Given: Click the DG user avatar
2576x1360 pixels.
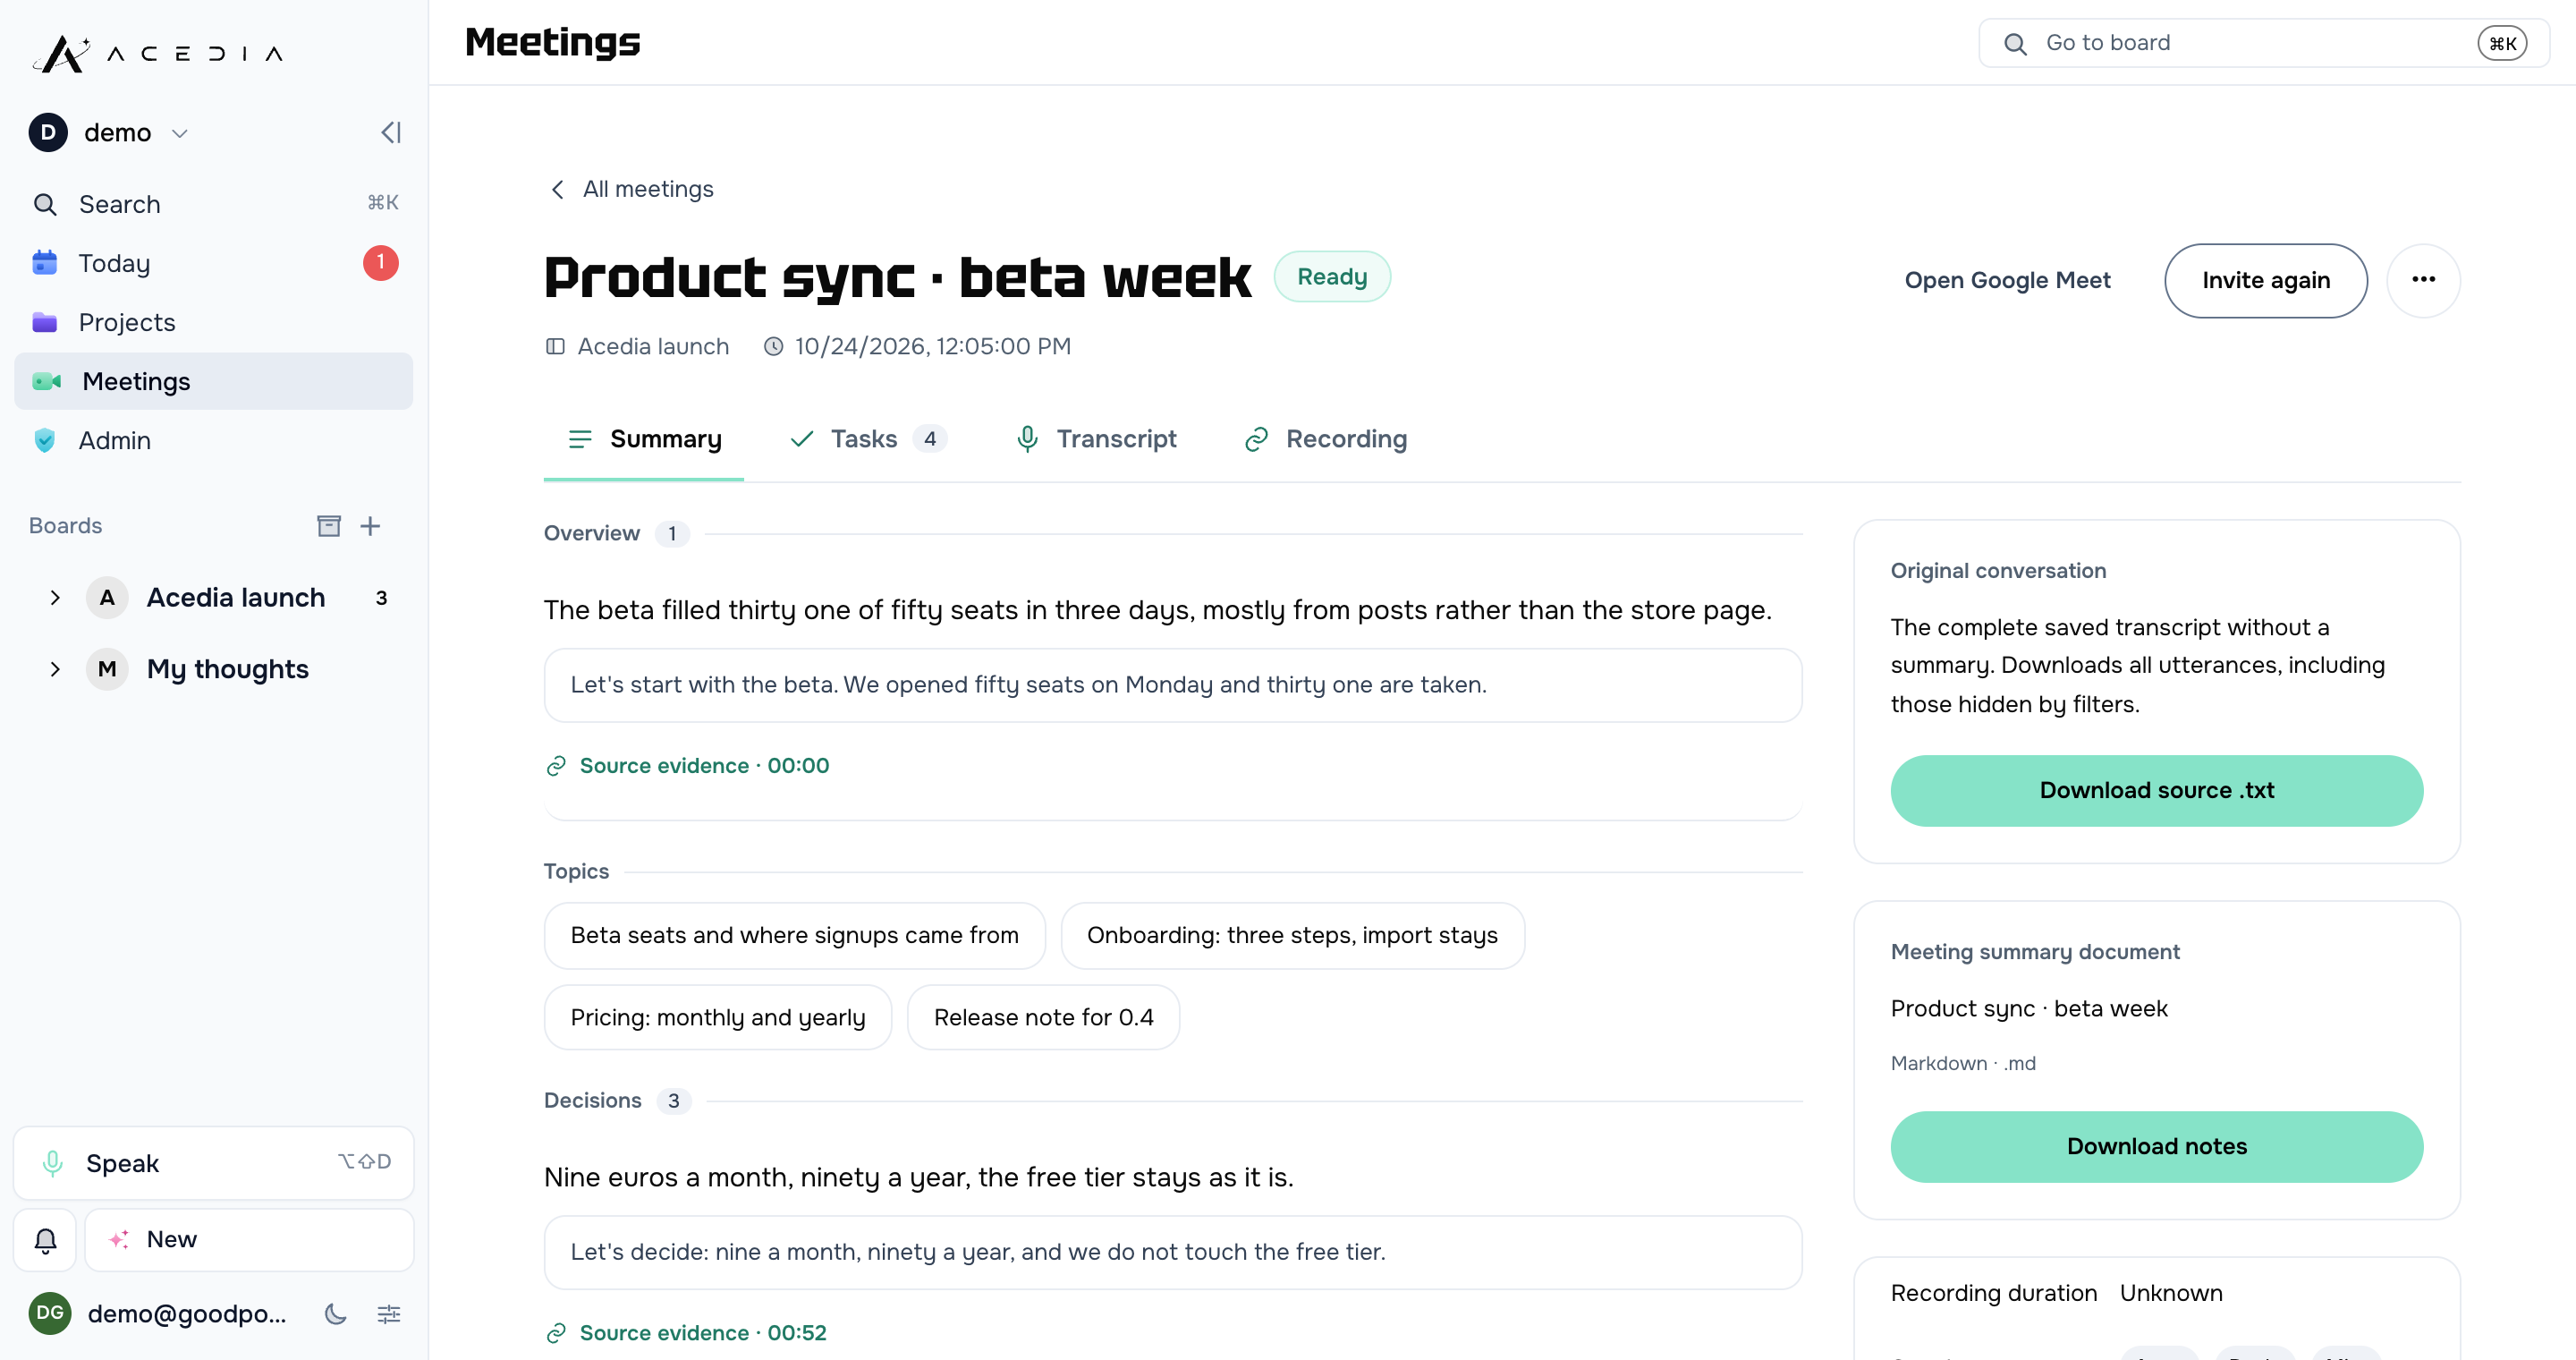Looking at the screenshot, I should (x=50, y=1313).
